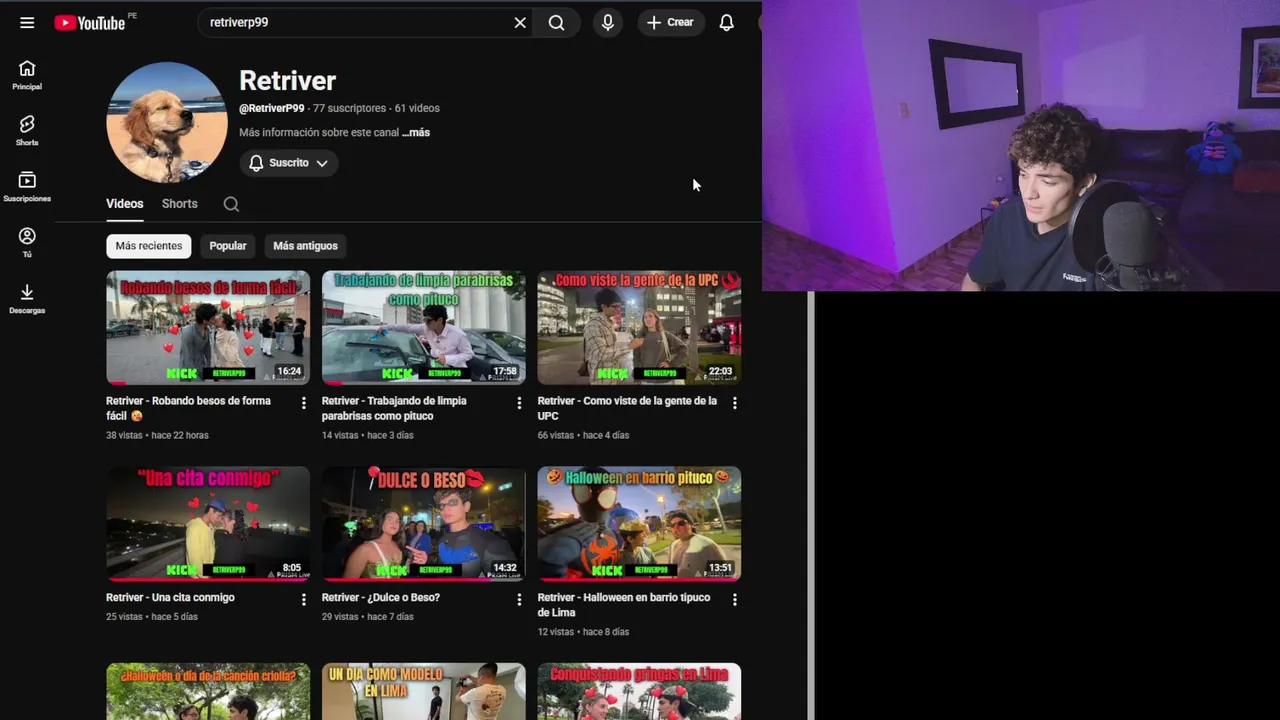Open Un dia como modelo en Lima thumbnail
The image size is (1280, 720).
[424, 691]
